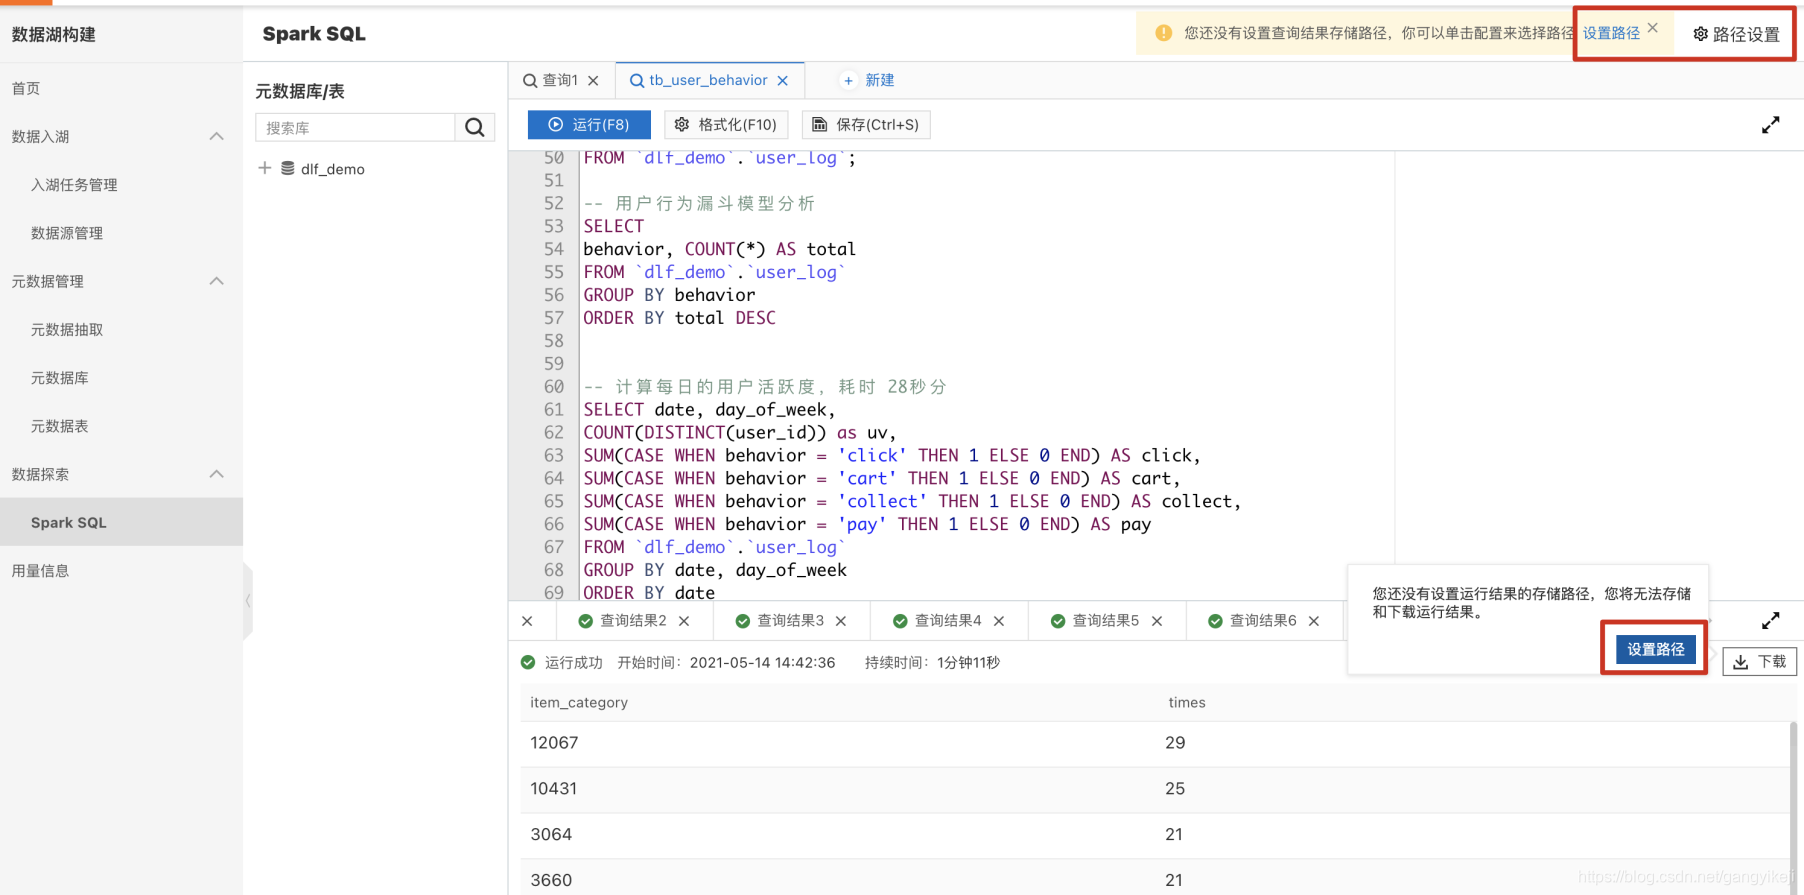Image resolution: width=1804 pixels, height=895 pixels.
Task: Dismiss the warning banner with its X
Action: (1653, 28)
